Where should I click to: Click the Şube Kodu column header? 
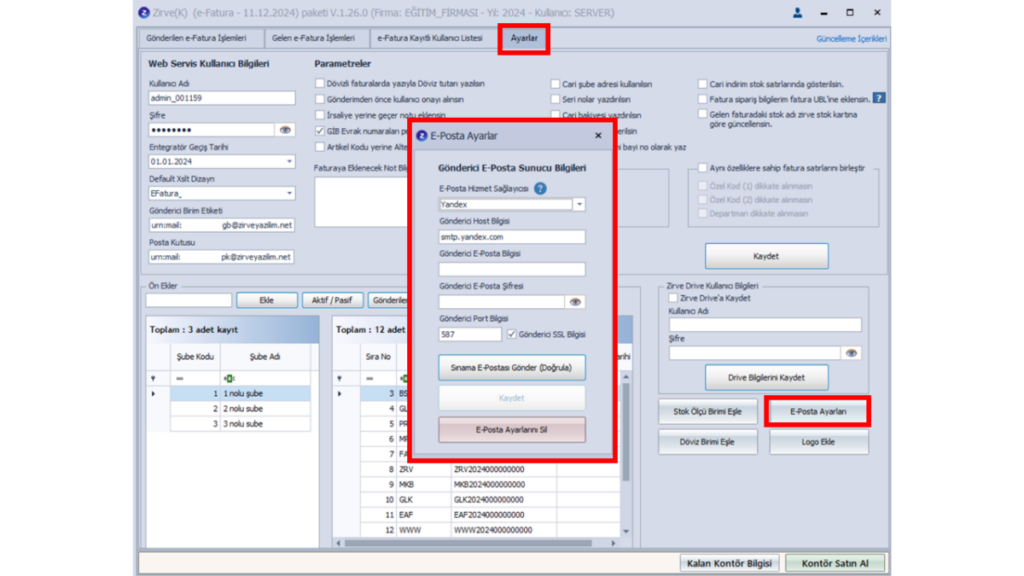(x=195, y=357)
